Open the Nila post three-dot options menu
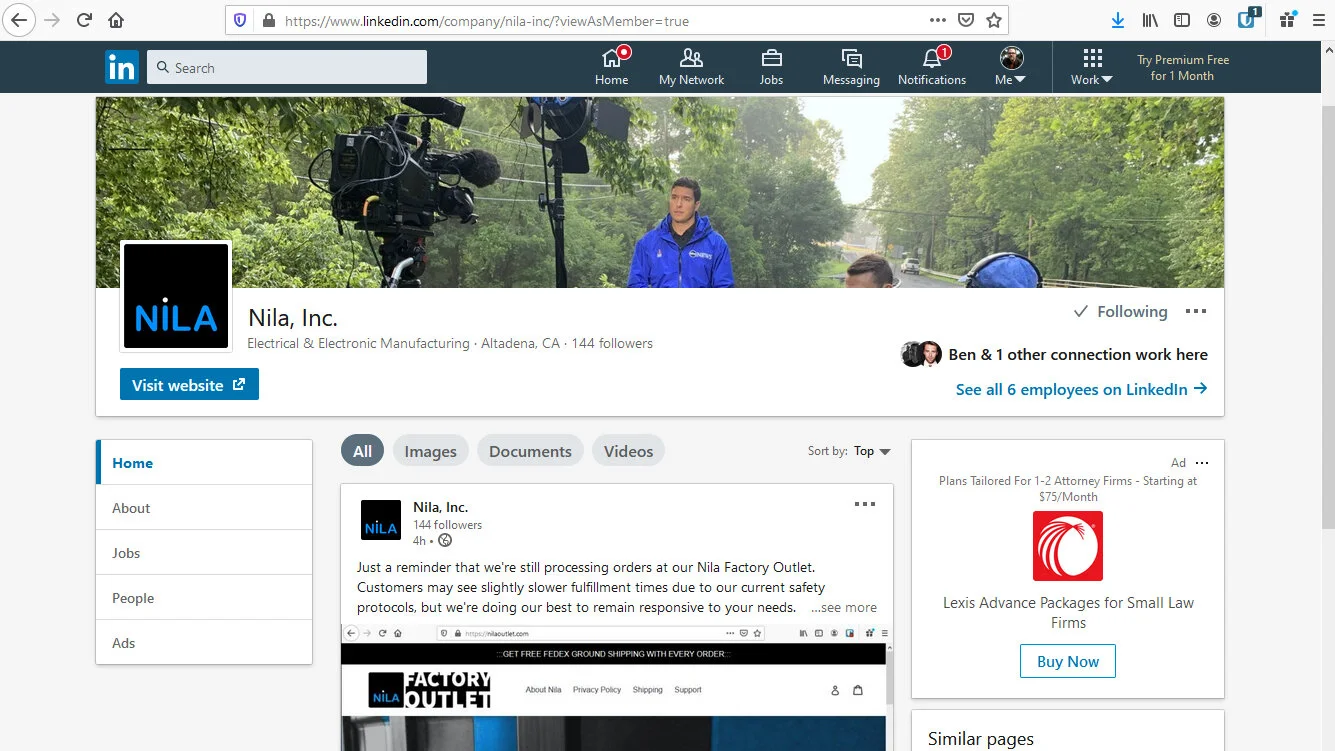The height and width of the screenshot is (751, 1335). click(865, 504)
